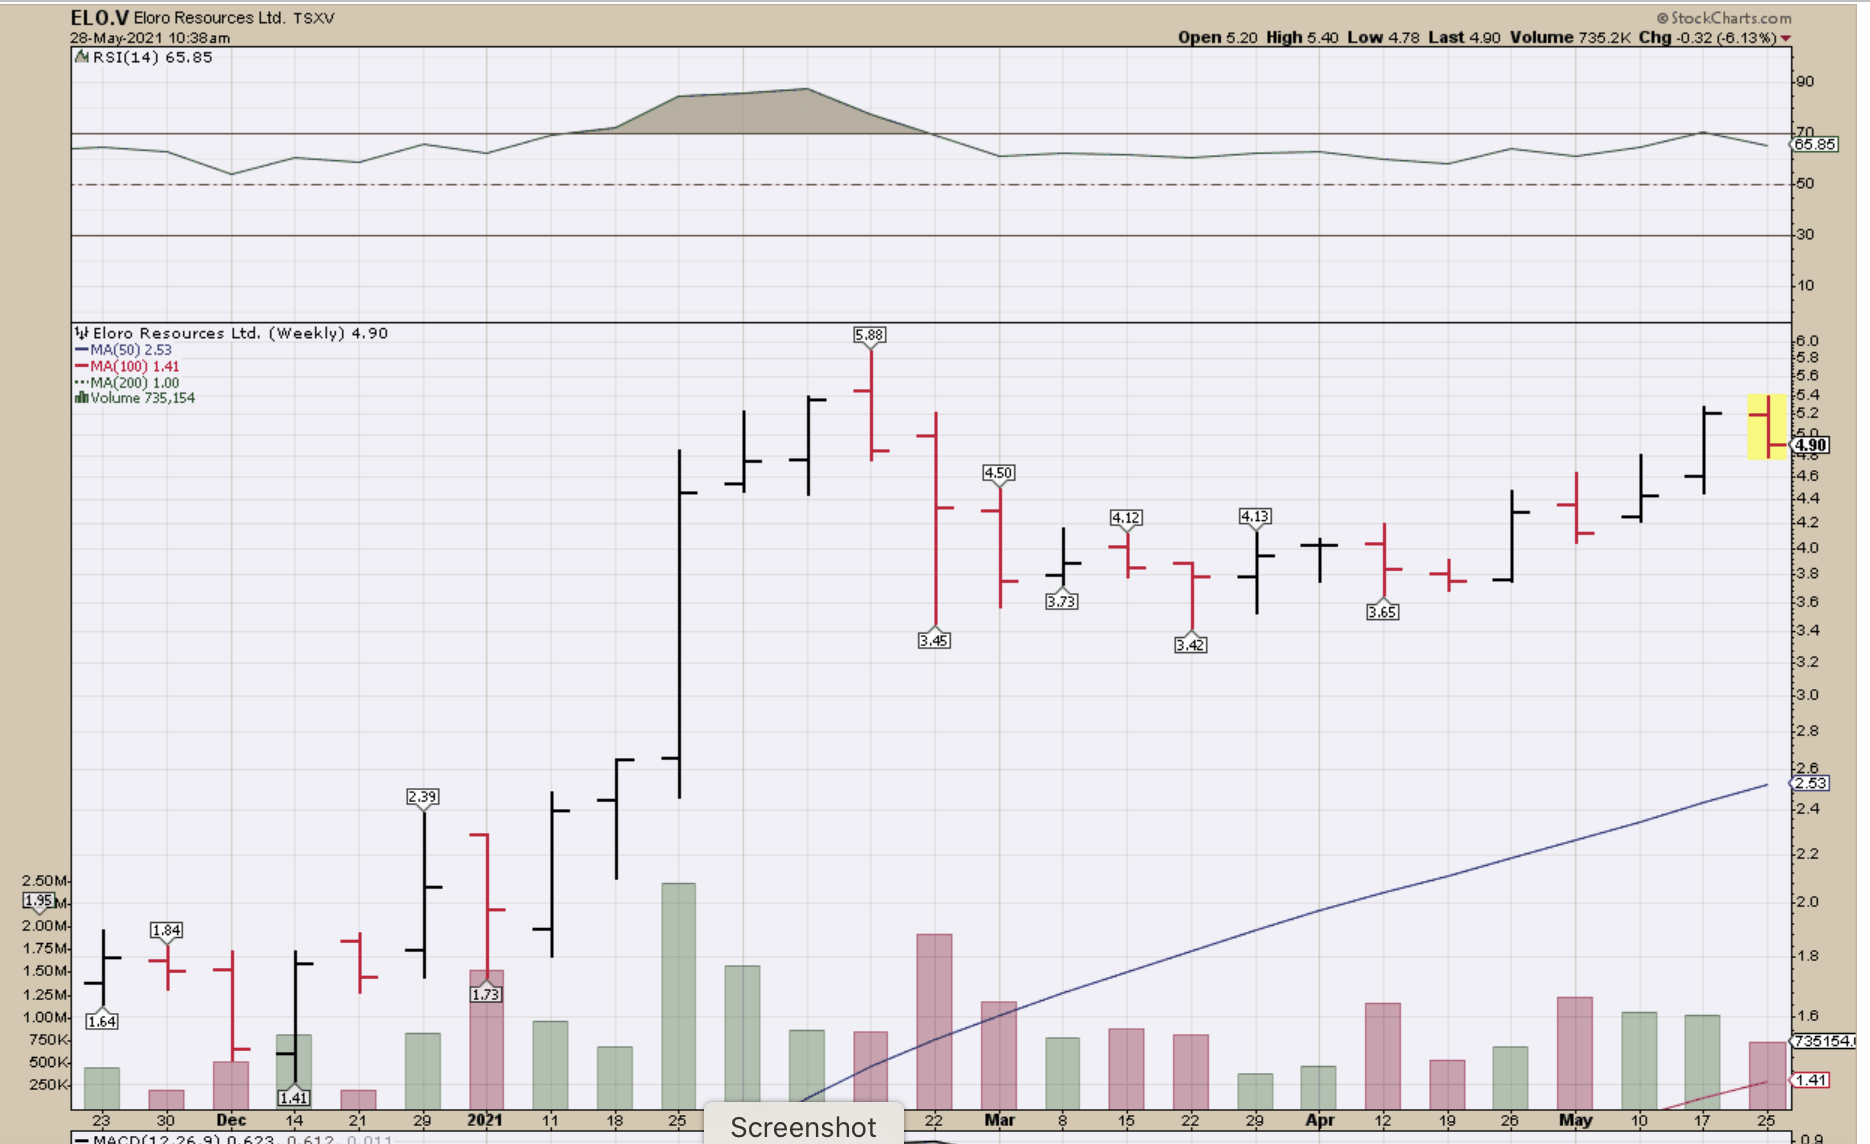Click the 3.42 low price annotation
The height and width of the screenshot is (1144, 1870).
pyautogui.click(x=1190, y=645)
